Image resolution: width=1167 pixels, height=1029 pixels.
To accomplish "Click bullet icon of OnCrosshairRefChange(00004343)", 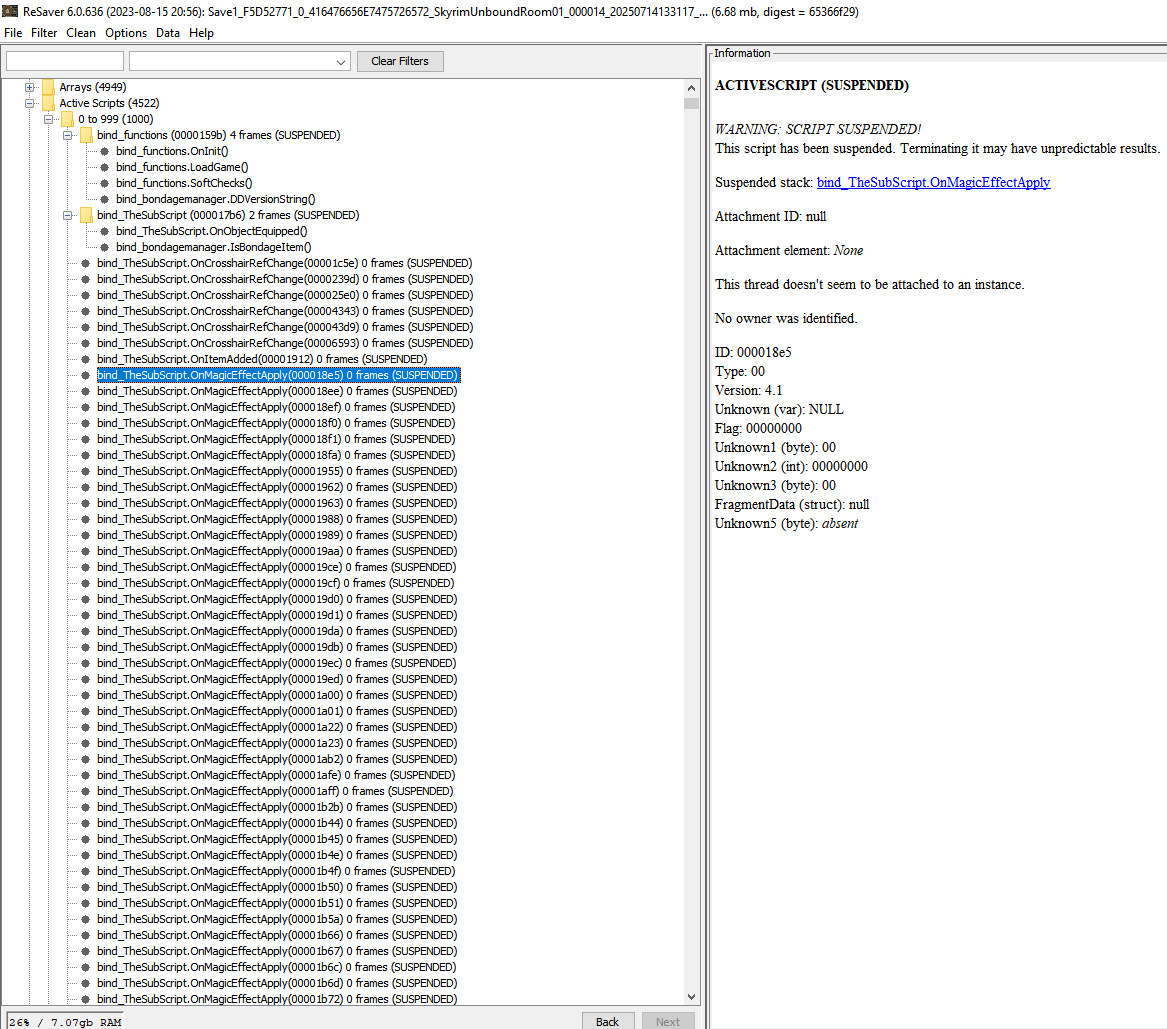I will pos(86,311).
